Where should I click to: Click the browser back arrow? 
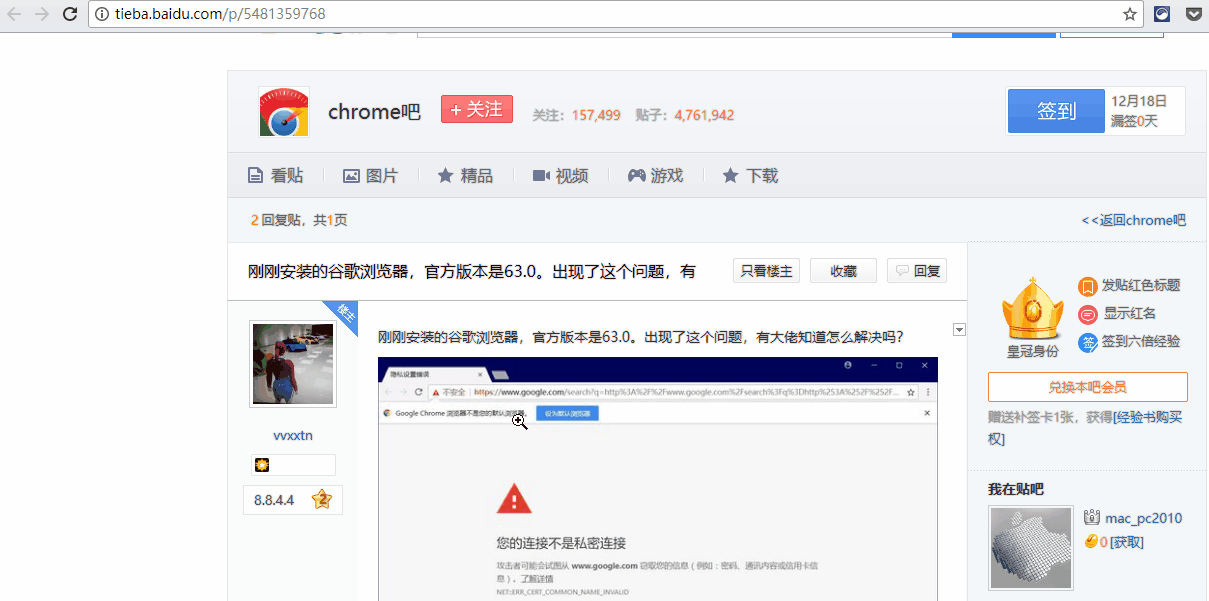point(14,14)
